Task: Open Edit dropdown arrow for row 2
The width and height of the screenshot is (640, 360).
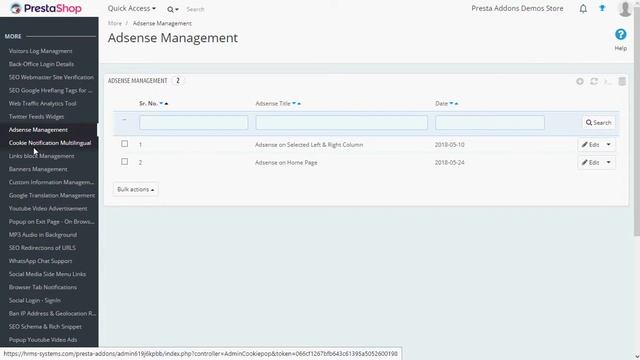Action: [608, 162]
